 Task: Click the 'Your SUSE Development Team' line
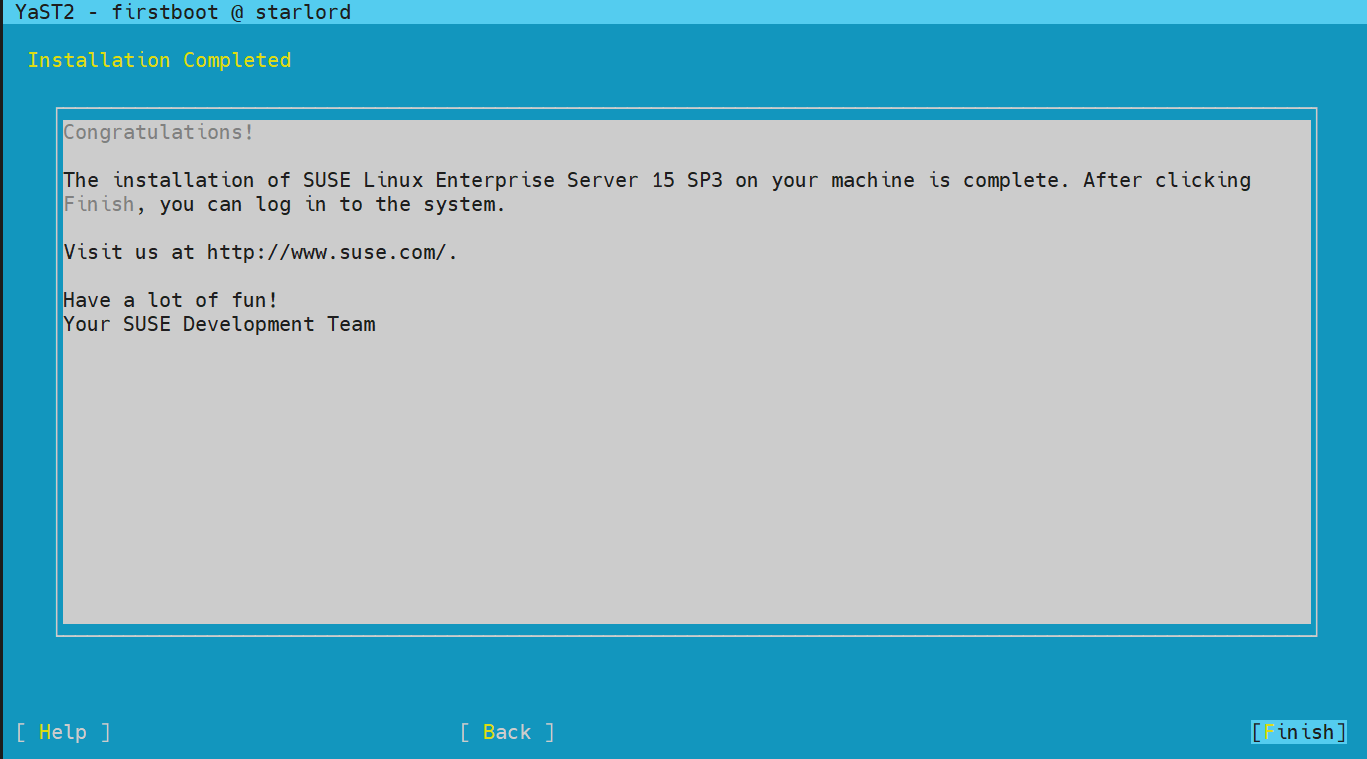[x=219, y=324]
